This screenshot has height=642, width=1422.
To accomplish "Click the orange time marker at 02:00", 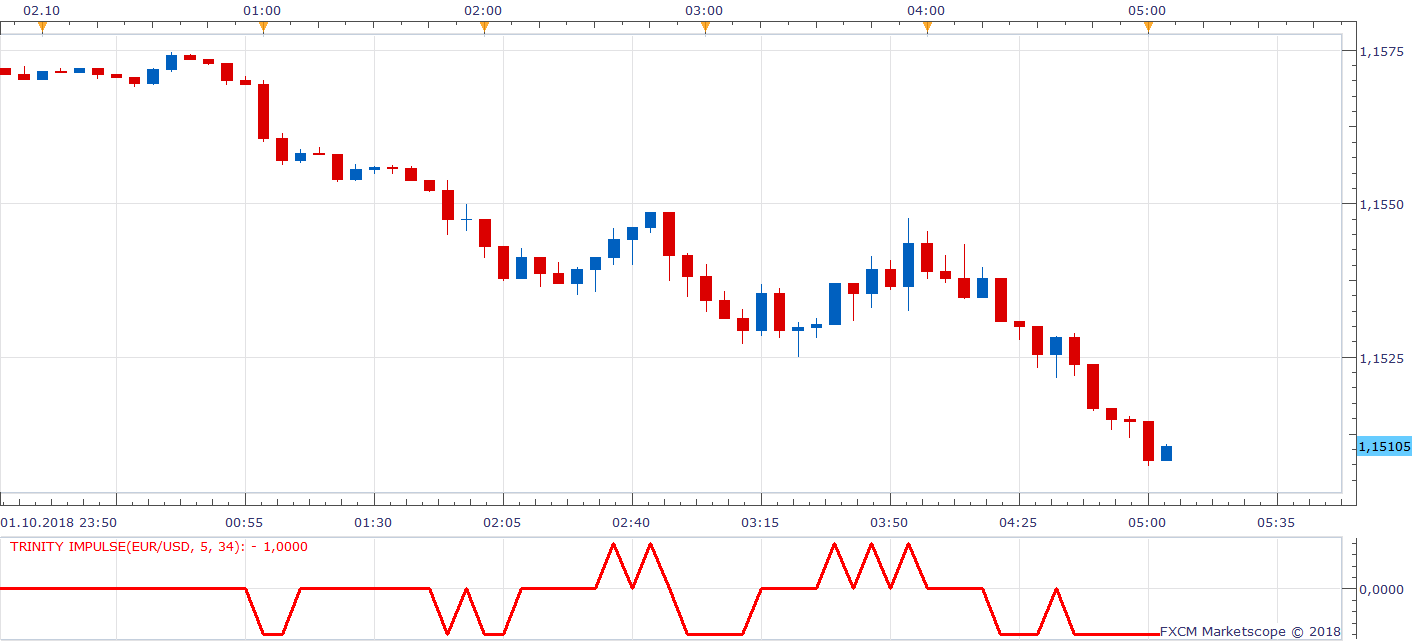I will [484, 28].
